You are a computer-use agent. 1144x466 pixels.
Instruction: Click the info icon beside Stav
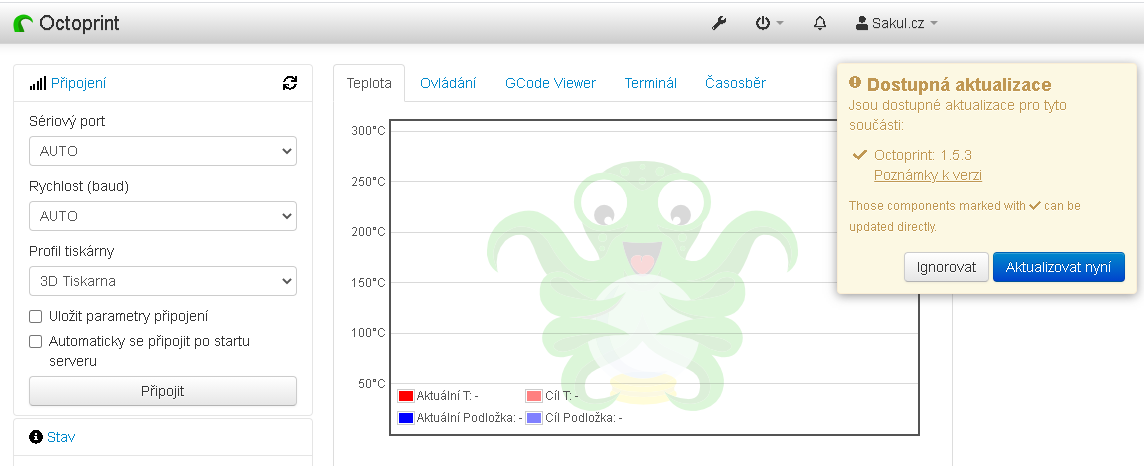point(36,437)
